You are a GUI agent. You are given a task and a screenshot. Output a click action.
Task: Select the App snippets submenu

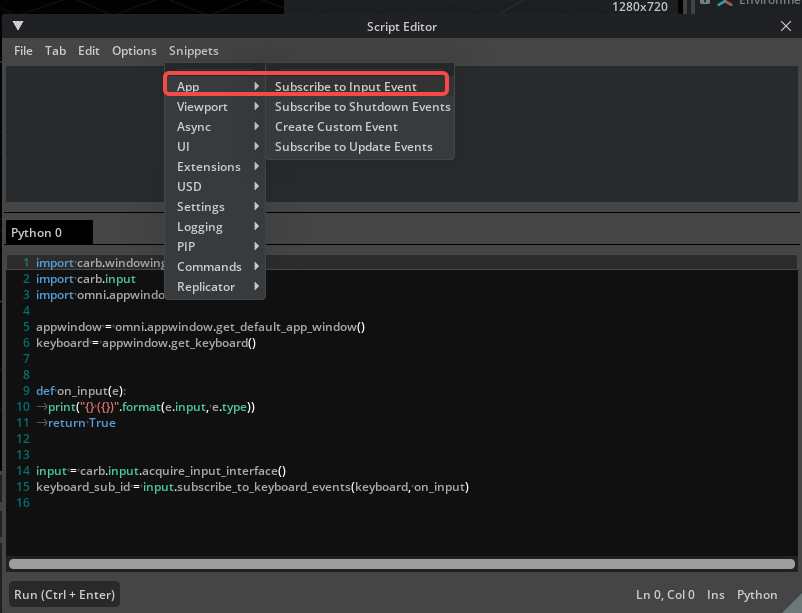point(215,86)
